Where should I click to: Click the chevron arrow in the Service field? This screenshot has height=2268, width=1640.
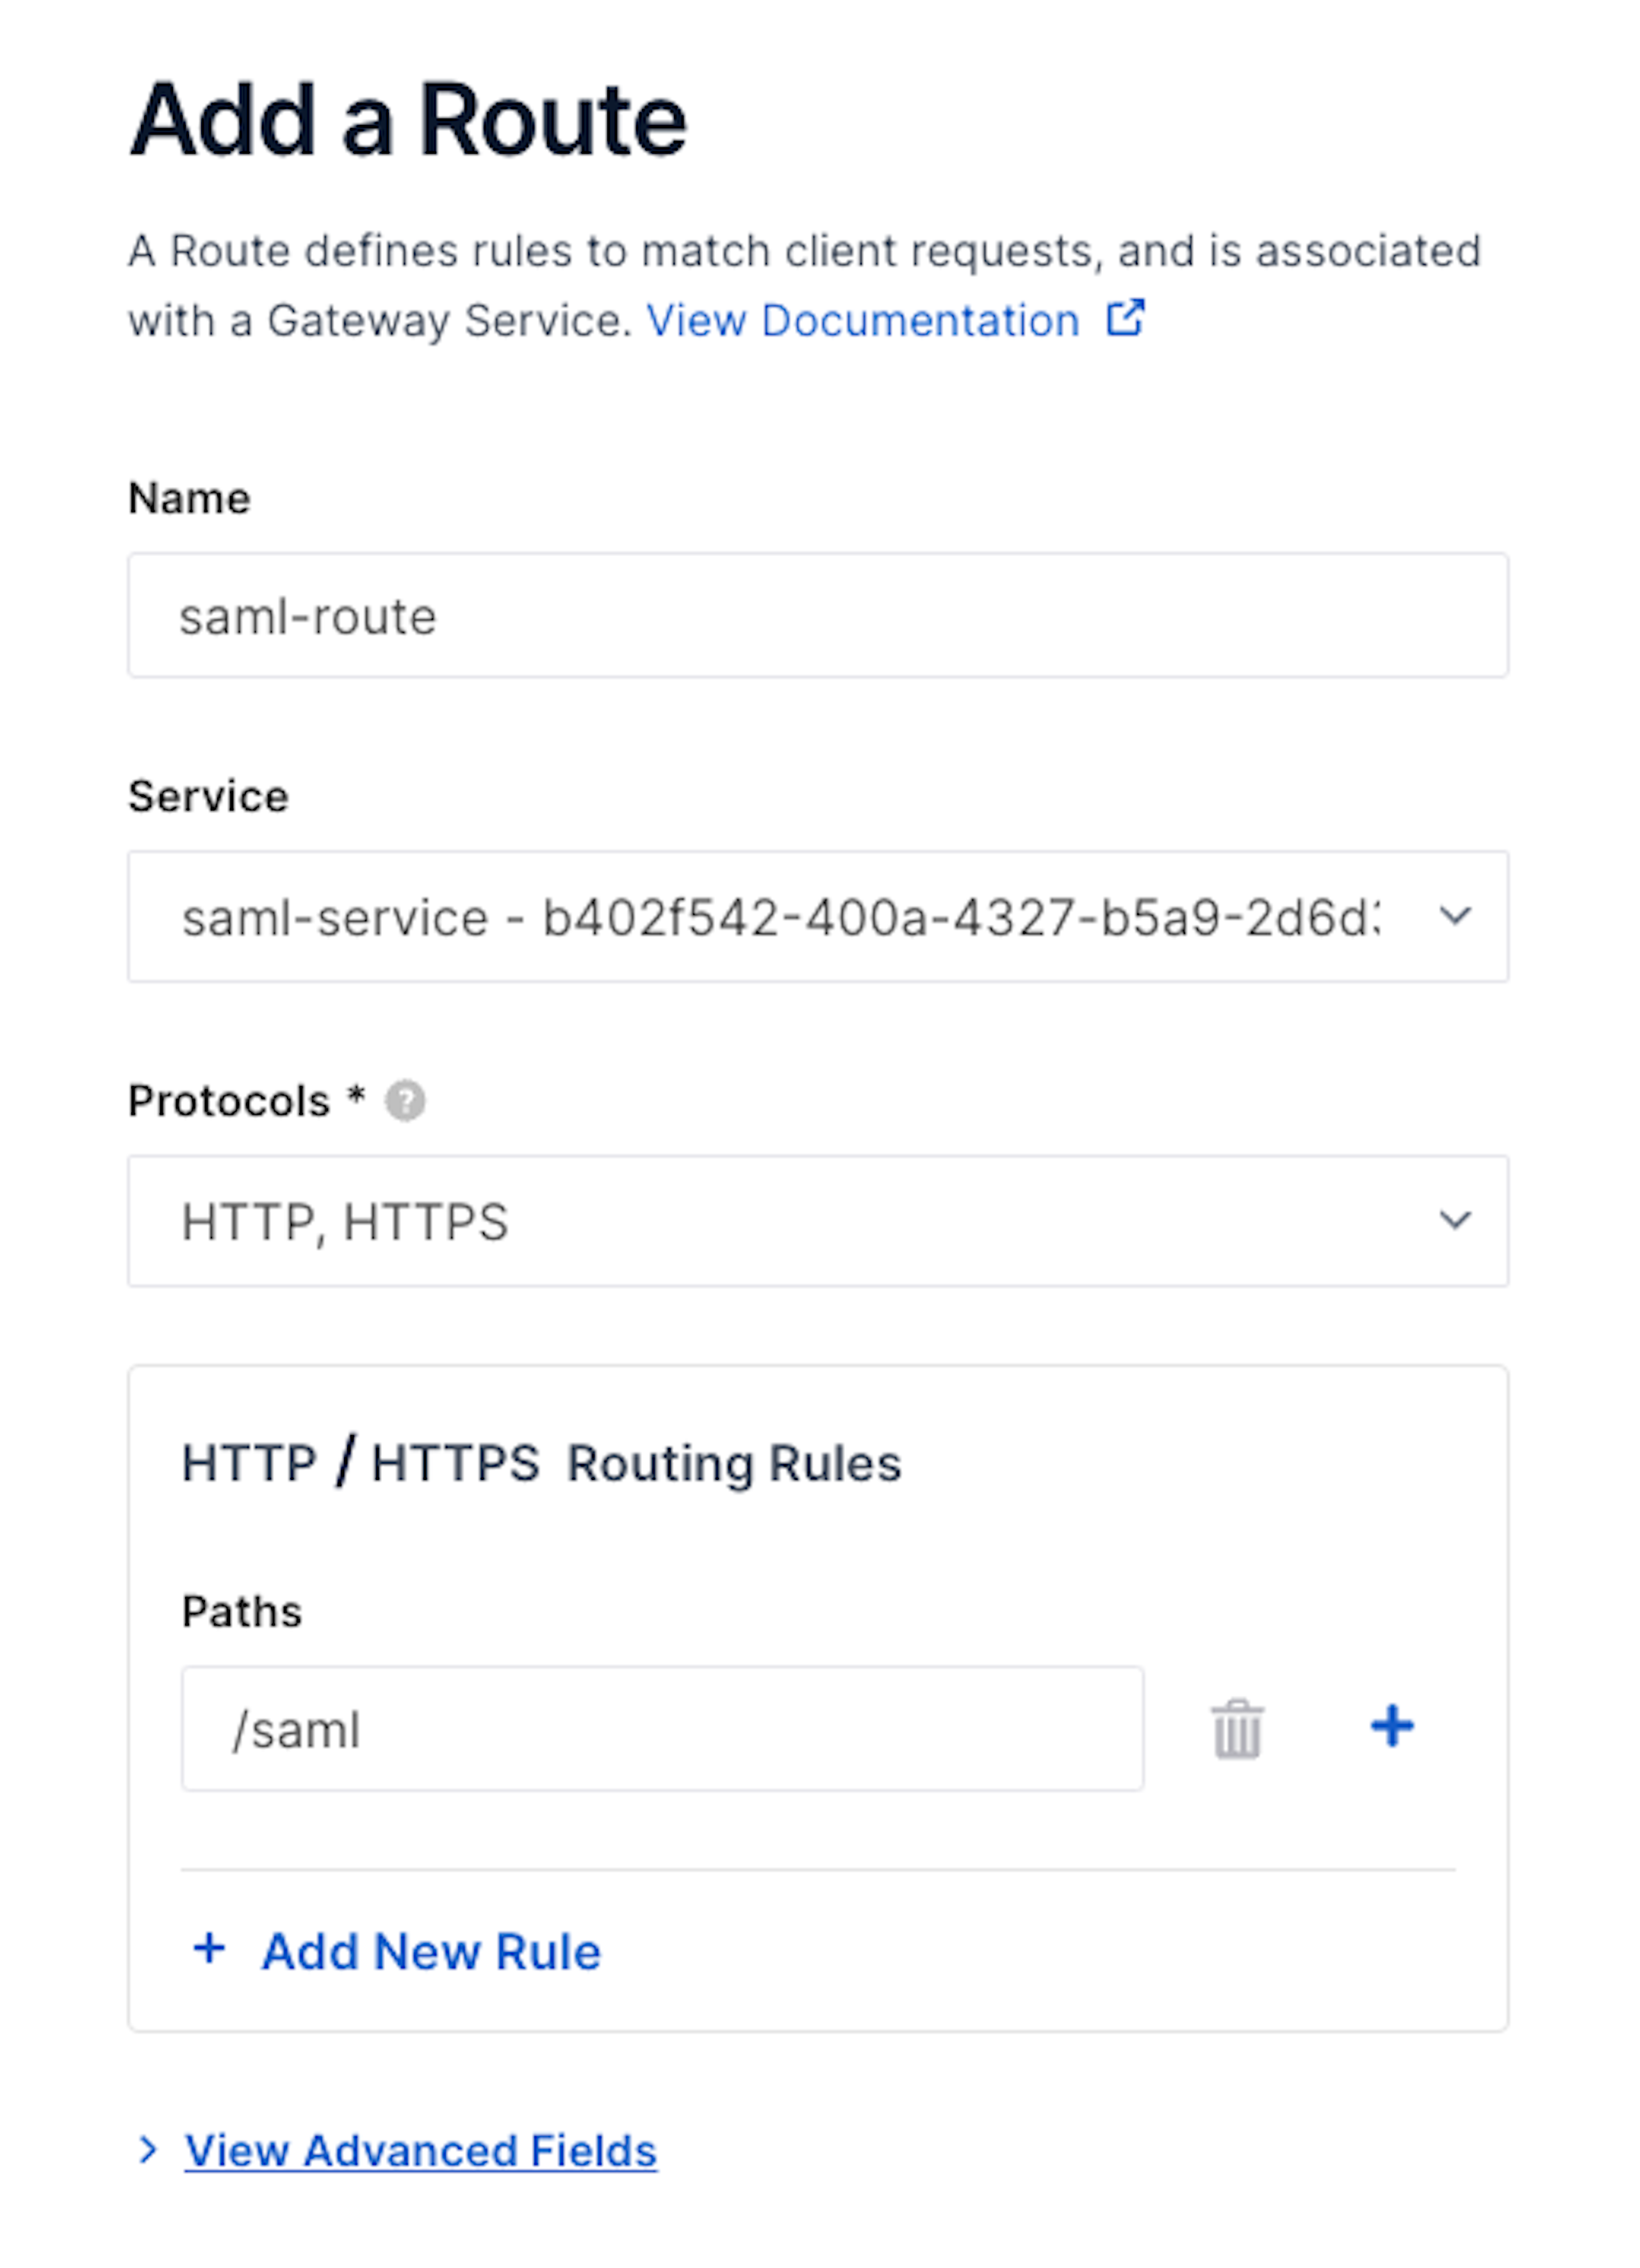pyautogui.click(x=1454, y=916)
